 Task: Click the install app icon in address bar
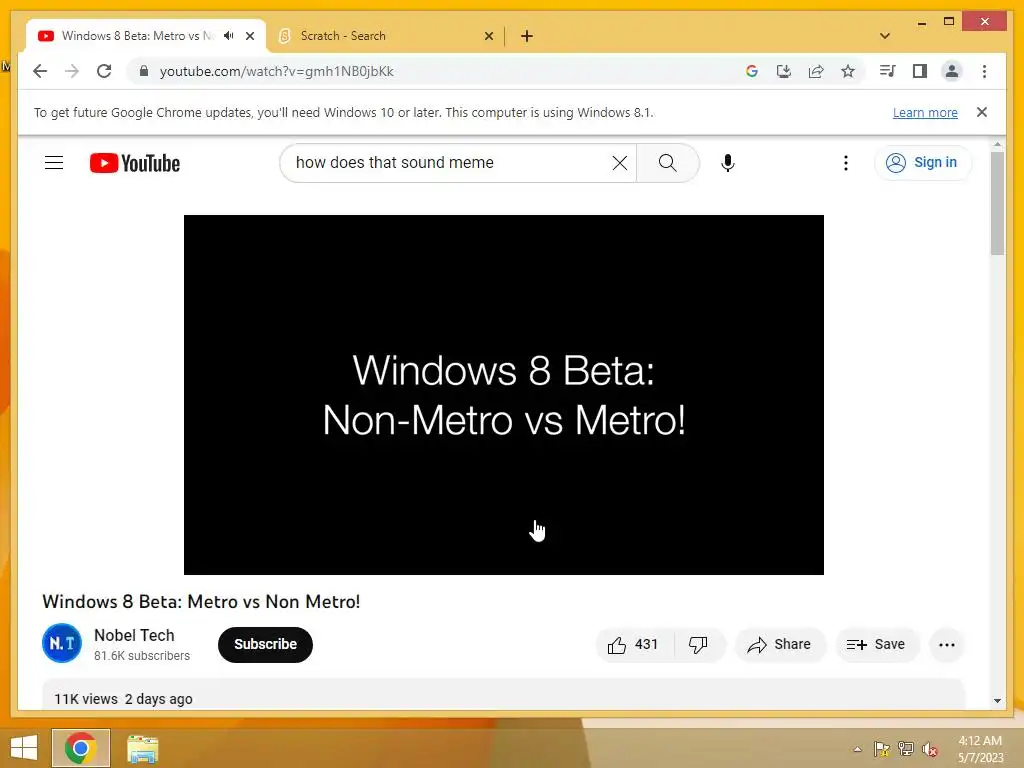click(x=784, y=71)
